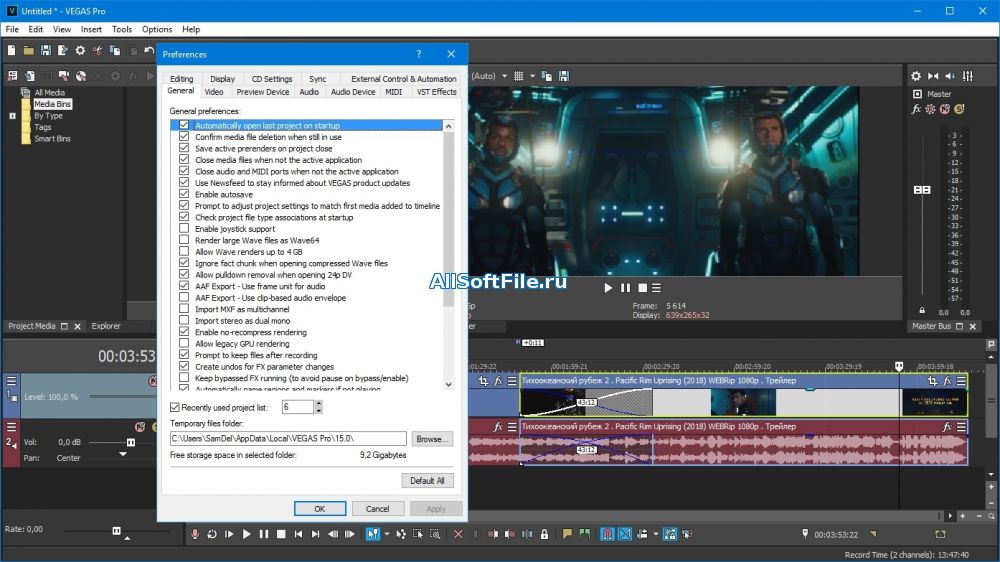Image resolution: width=1000 pixels, height=562 pixels.
Task: Open the Tools menu
Action: pyautogui.click(x=121, y=29)
